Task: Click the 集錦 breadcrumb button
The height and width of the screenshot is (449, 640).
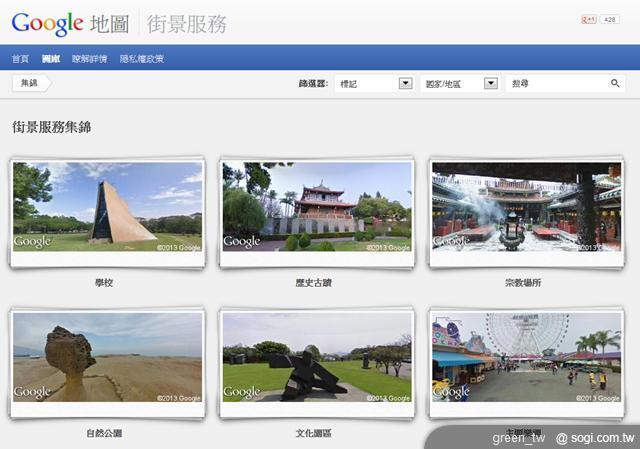Action: click(x=28, y=84)
